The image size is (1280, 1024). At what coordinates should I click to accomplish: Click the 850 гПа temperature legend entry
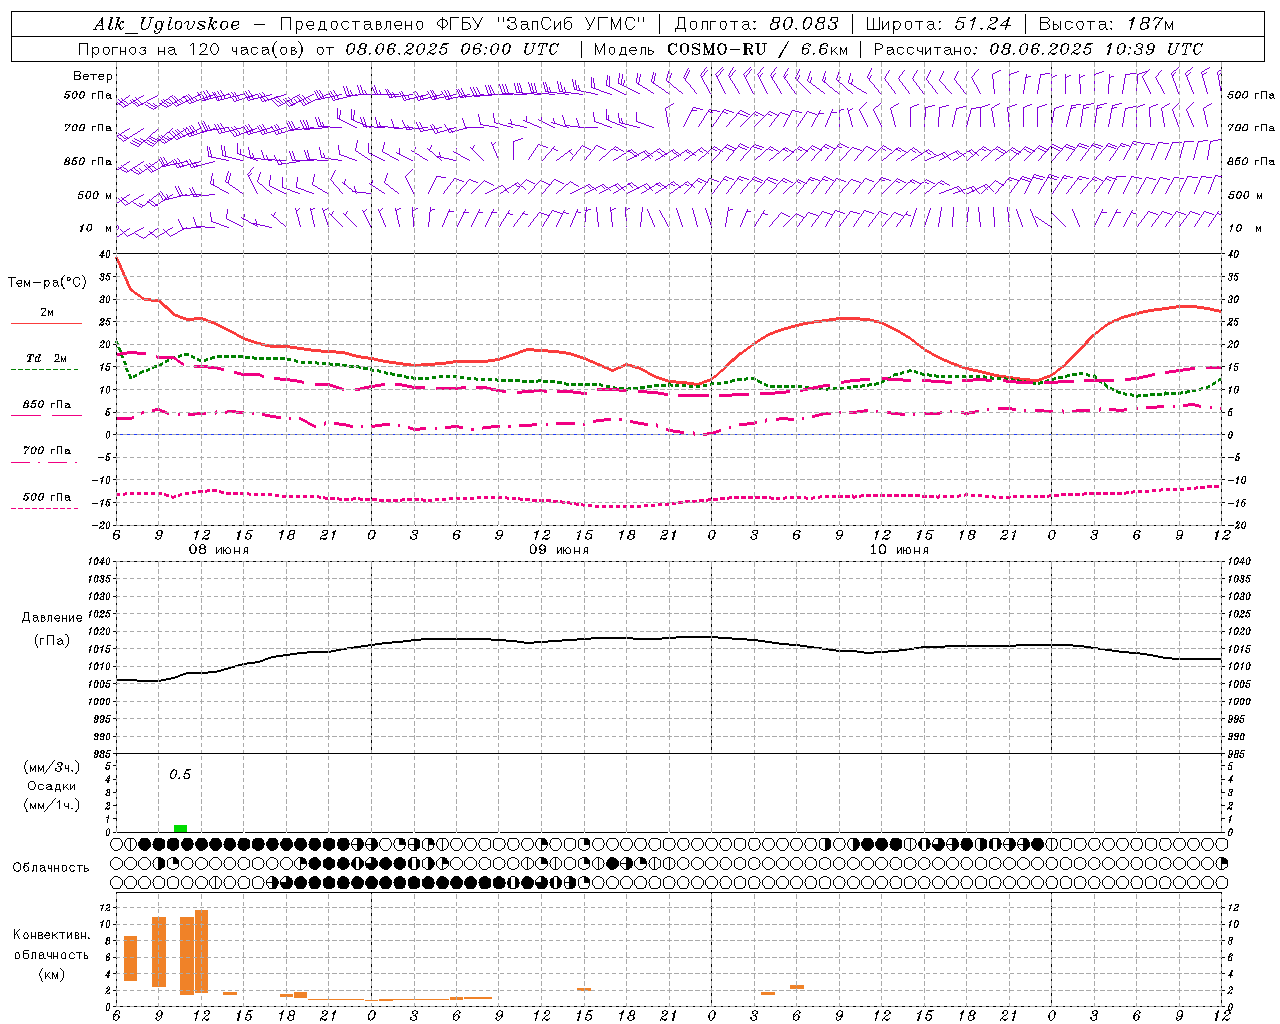click(46, 405)
